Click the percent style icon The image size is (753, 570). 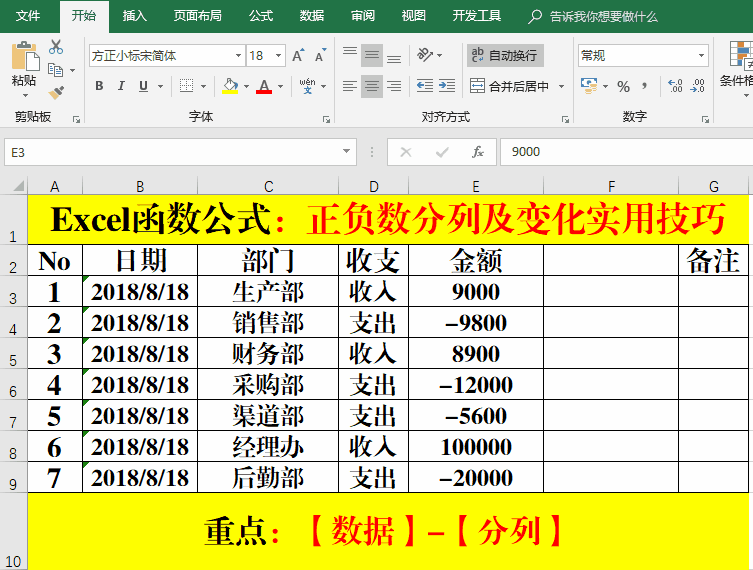(623, 86)
